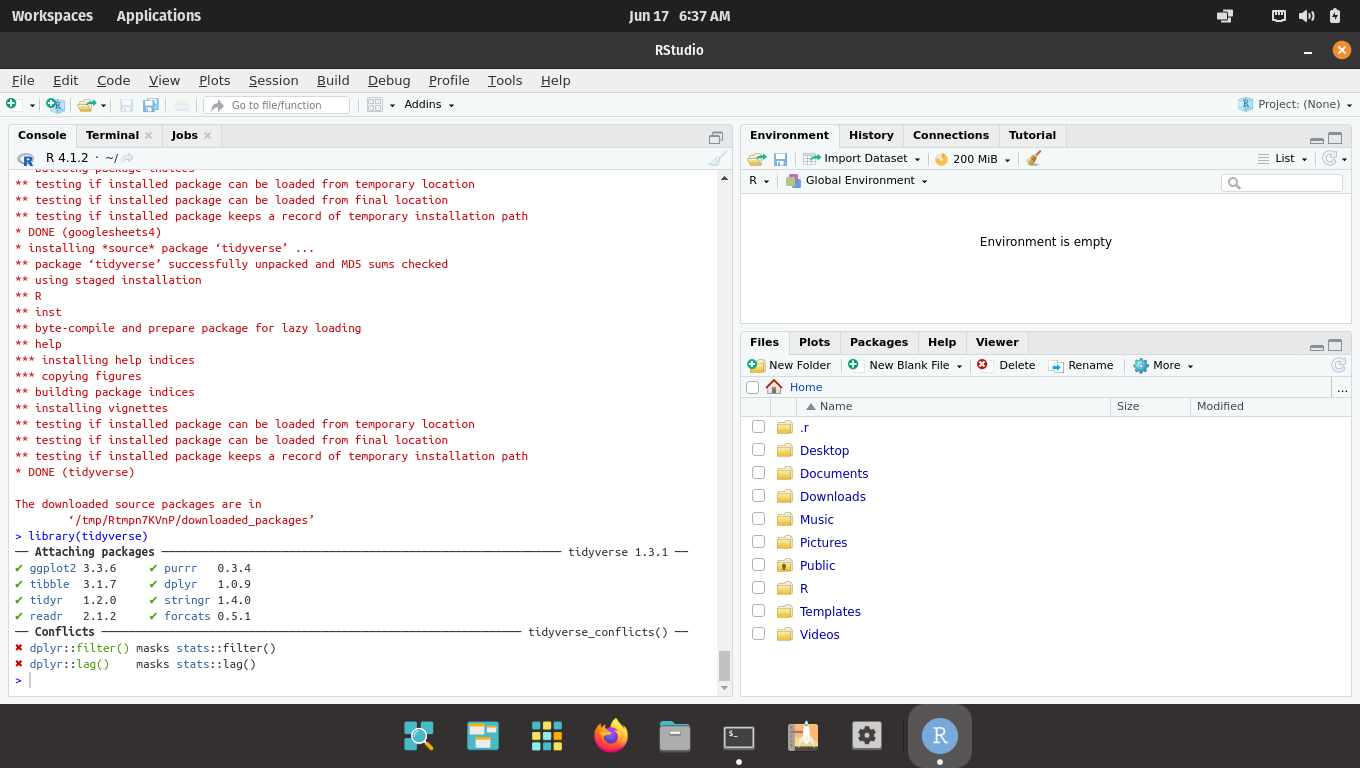This screenshot has height=768, width=1360.
Task: Open the More dropdown in Files pane
Action: [1164, 366]
